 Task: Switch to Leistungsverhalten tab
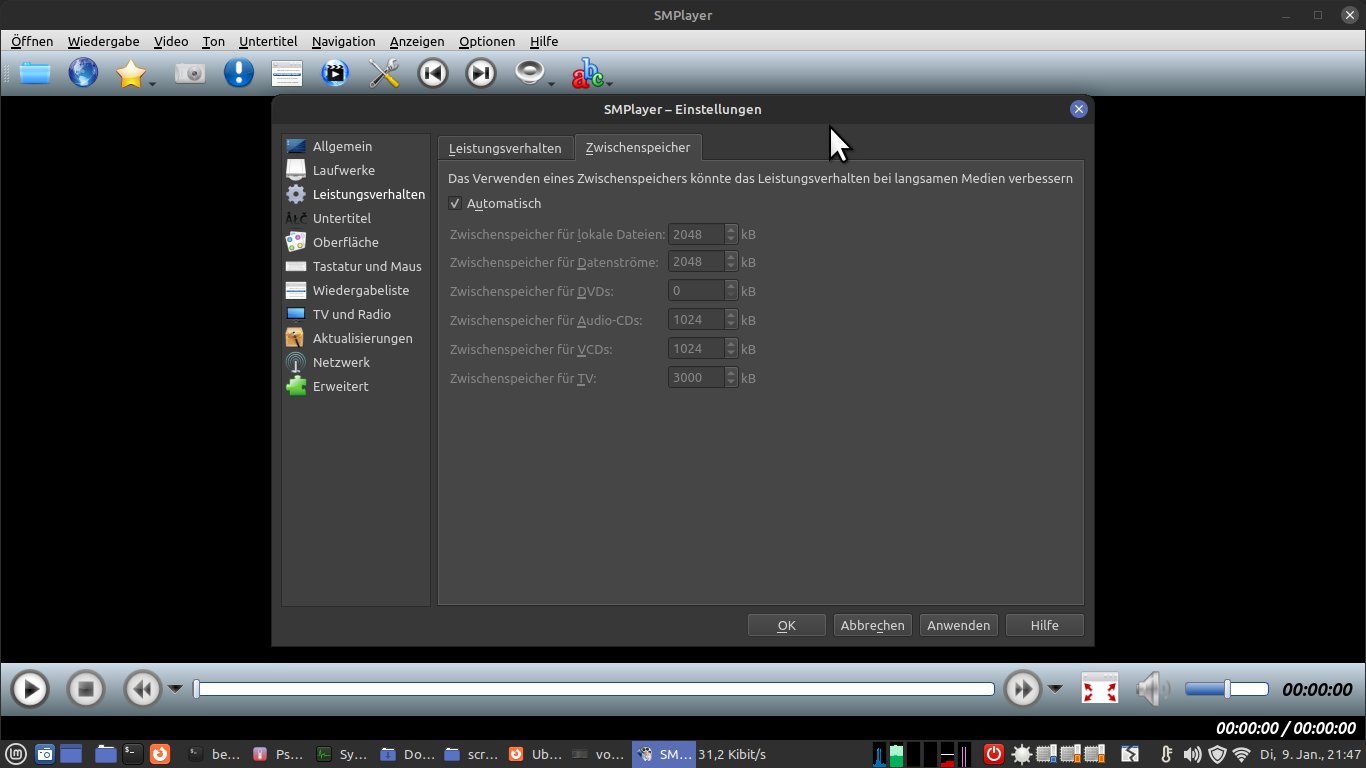(505, 148)
